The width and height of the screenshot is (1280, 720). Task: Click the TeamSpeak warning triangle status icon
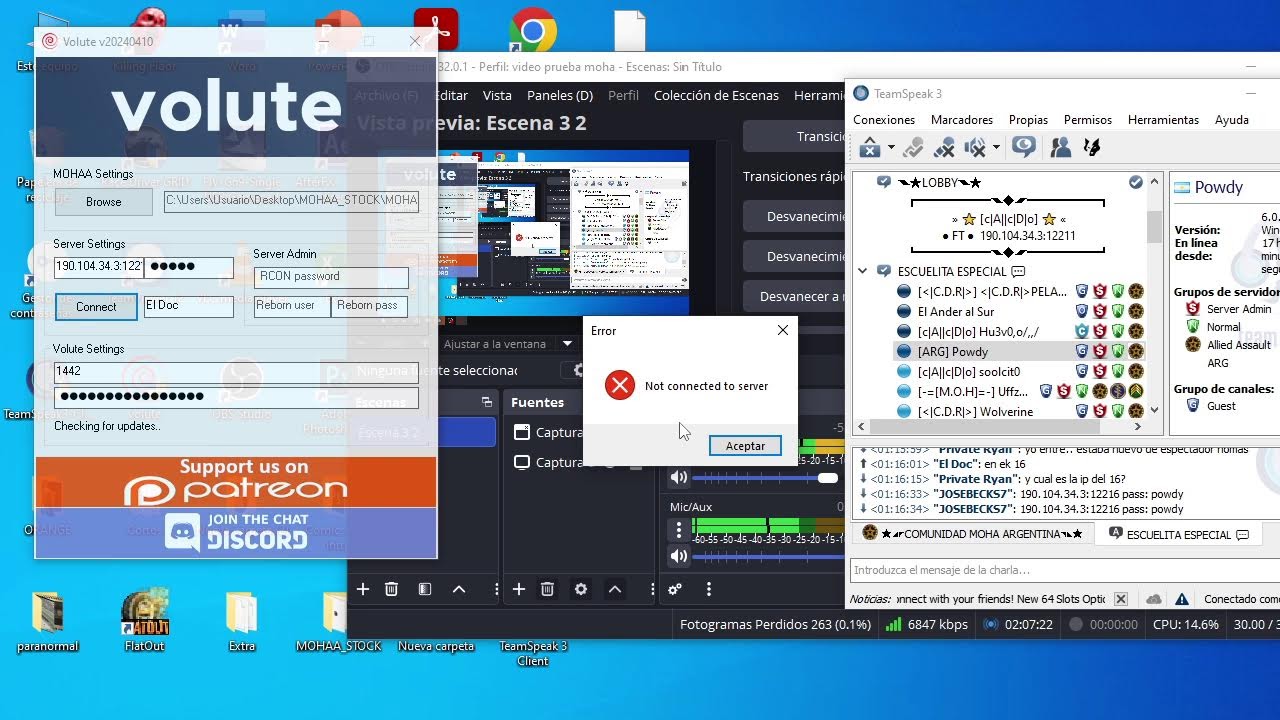(x=1182, y=599)
